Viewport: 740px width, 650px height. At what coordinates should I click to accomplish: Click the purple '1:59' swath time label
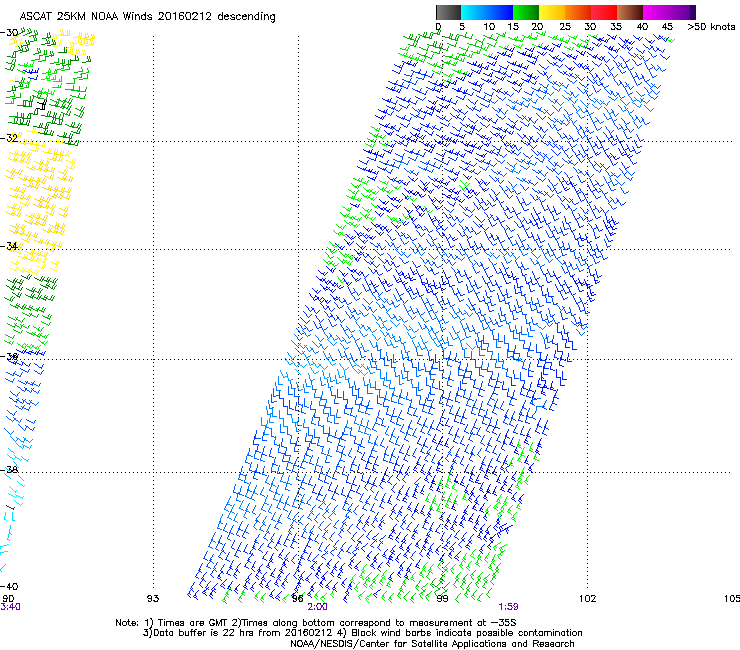click(x=508, y=607)
